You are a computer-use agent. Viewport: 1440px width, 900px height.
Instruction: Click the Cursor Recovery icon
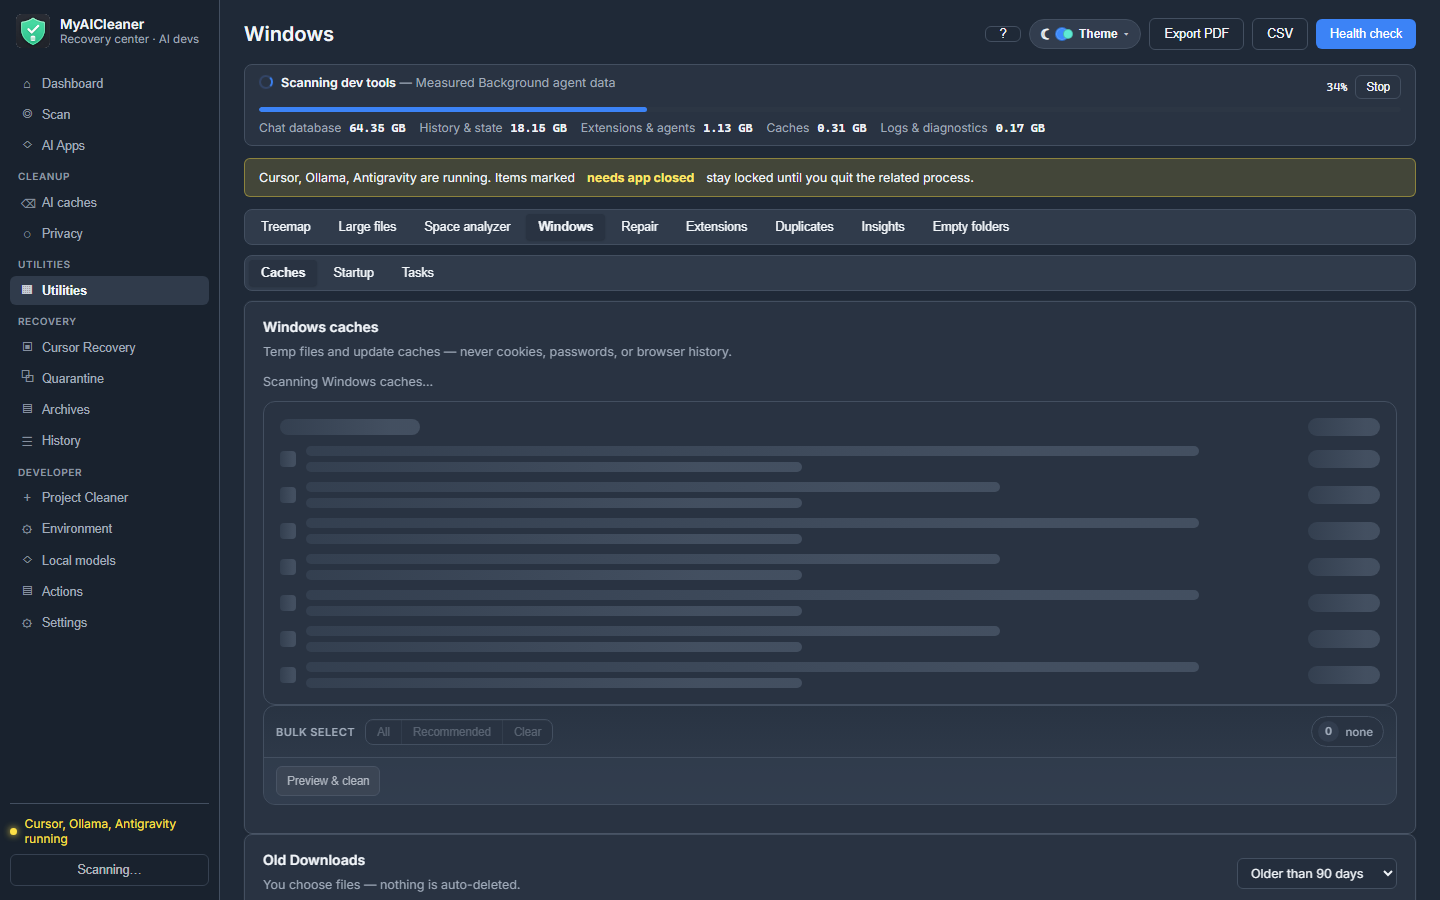pyautogui.click(x=27, y=347)
